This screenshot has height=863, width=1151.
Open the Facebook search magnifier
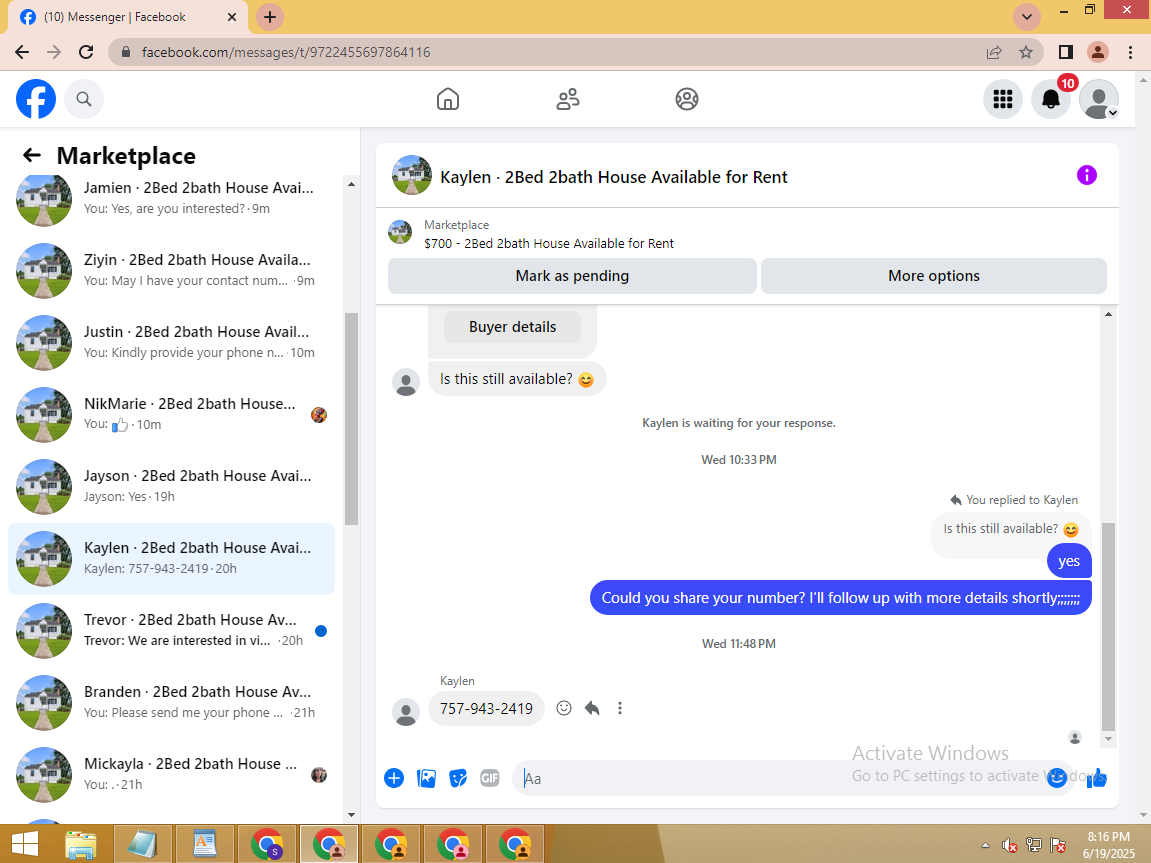[x=84, y=99]
